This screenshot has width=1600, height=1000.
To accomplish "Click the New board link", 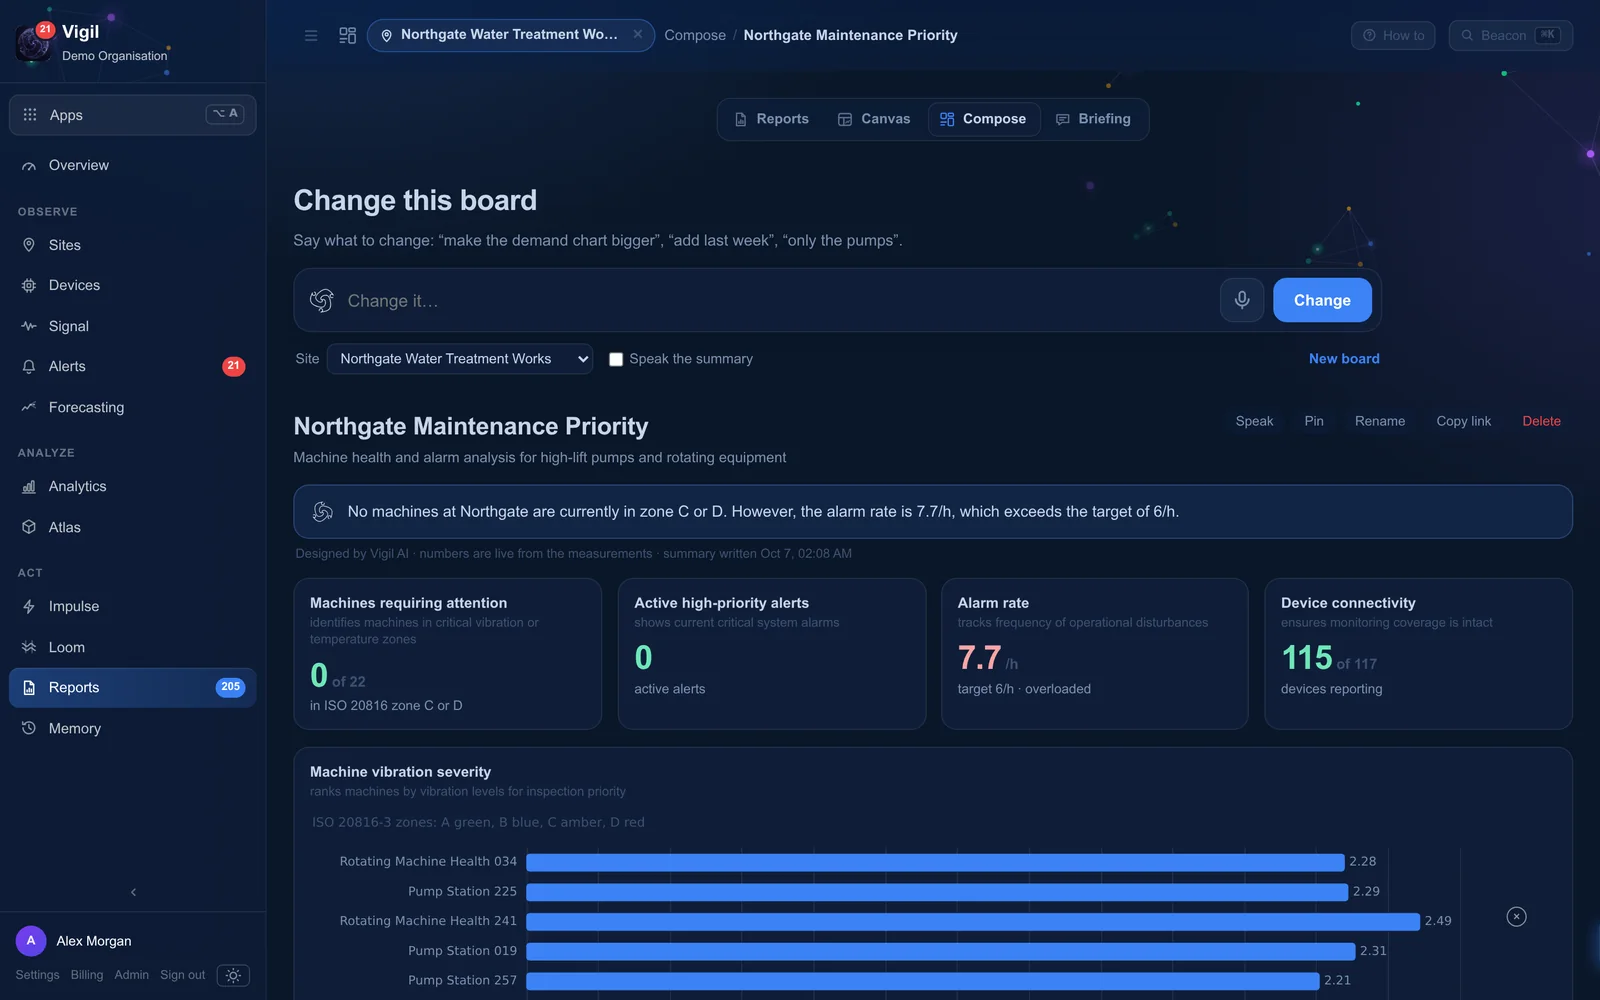I will tap(1344, 359).
